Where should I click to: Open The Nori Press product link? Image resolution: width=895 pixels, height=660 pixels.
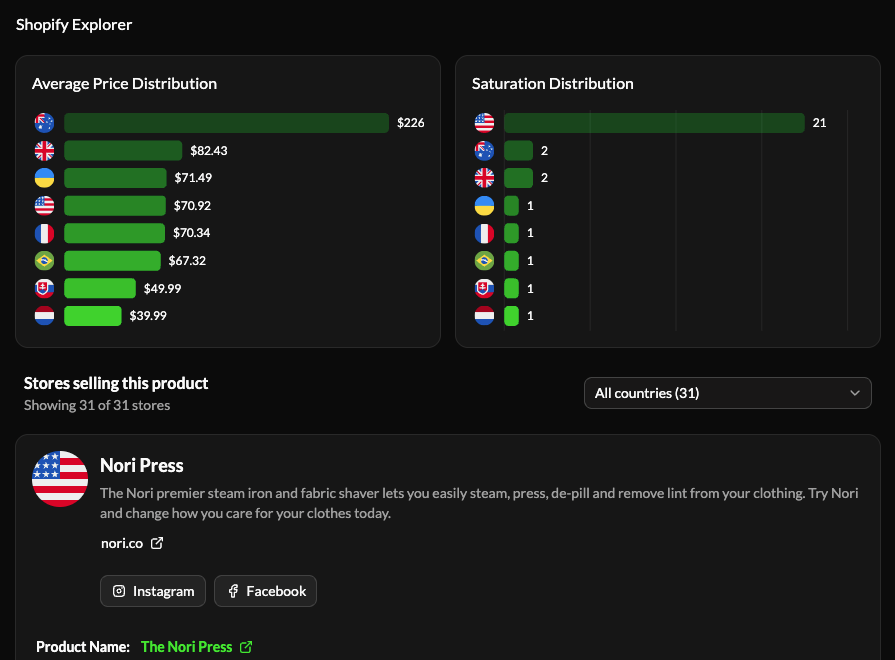click(x=186, y=647)
